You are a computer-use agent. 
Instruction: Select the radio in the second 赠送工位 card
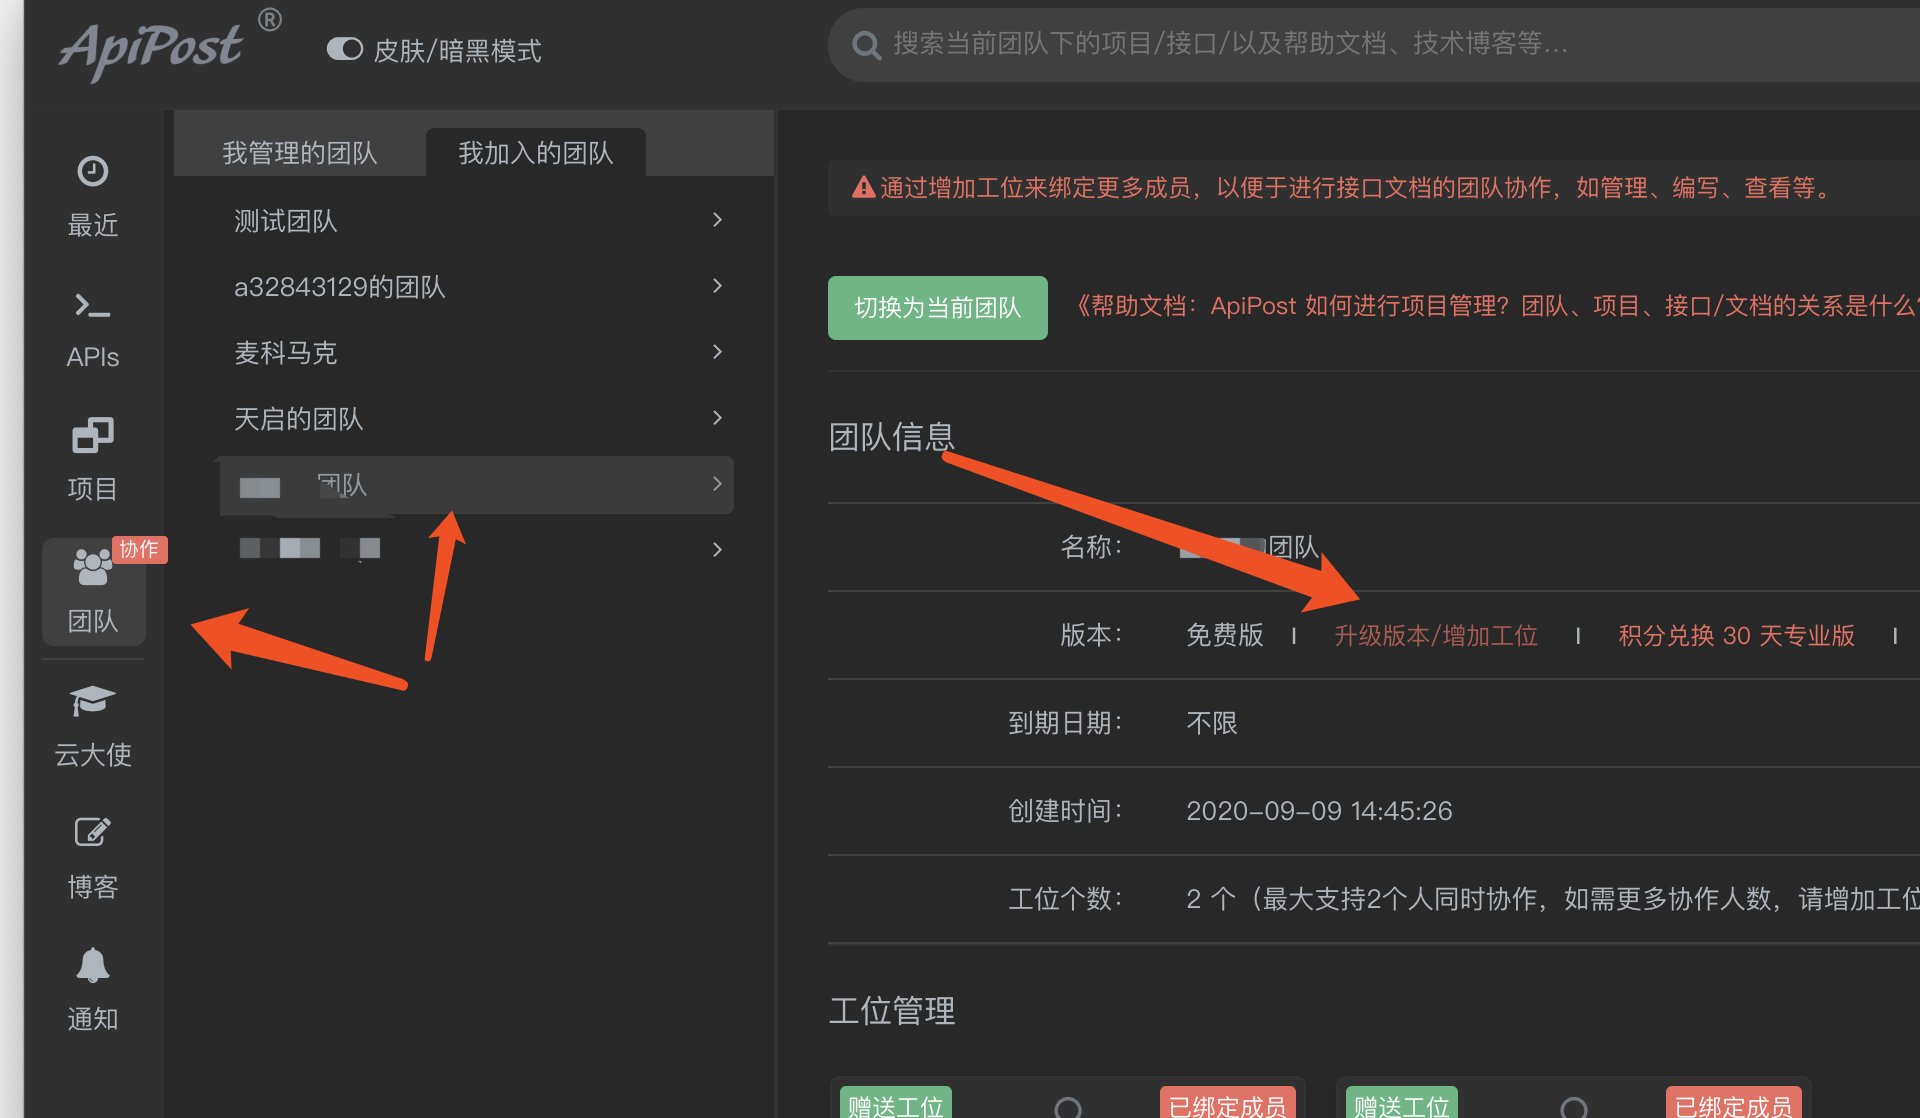tap(1574, 1107)
